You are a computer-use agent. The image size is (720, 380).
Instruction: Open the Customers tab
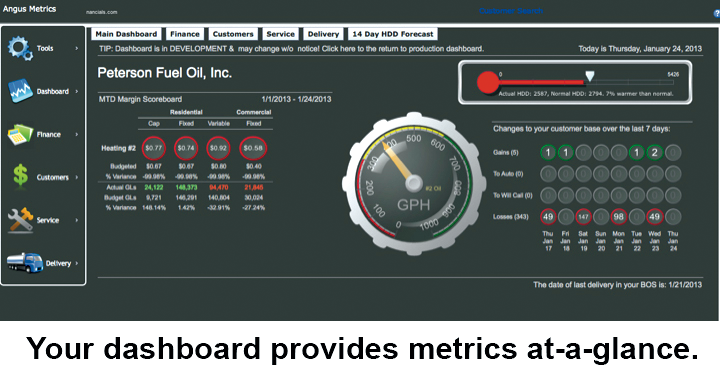pos(233,34)
